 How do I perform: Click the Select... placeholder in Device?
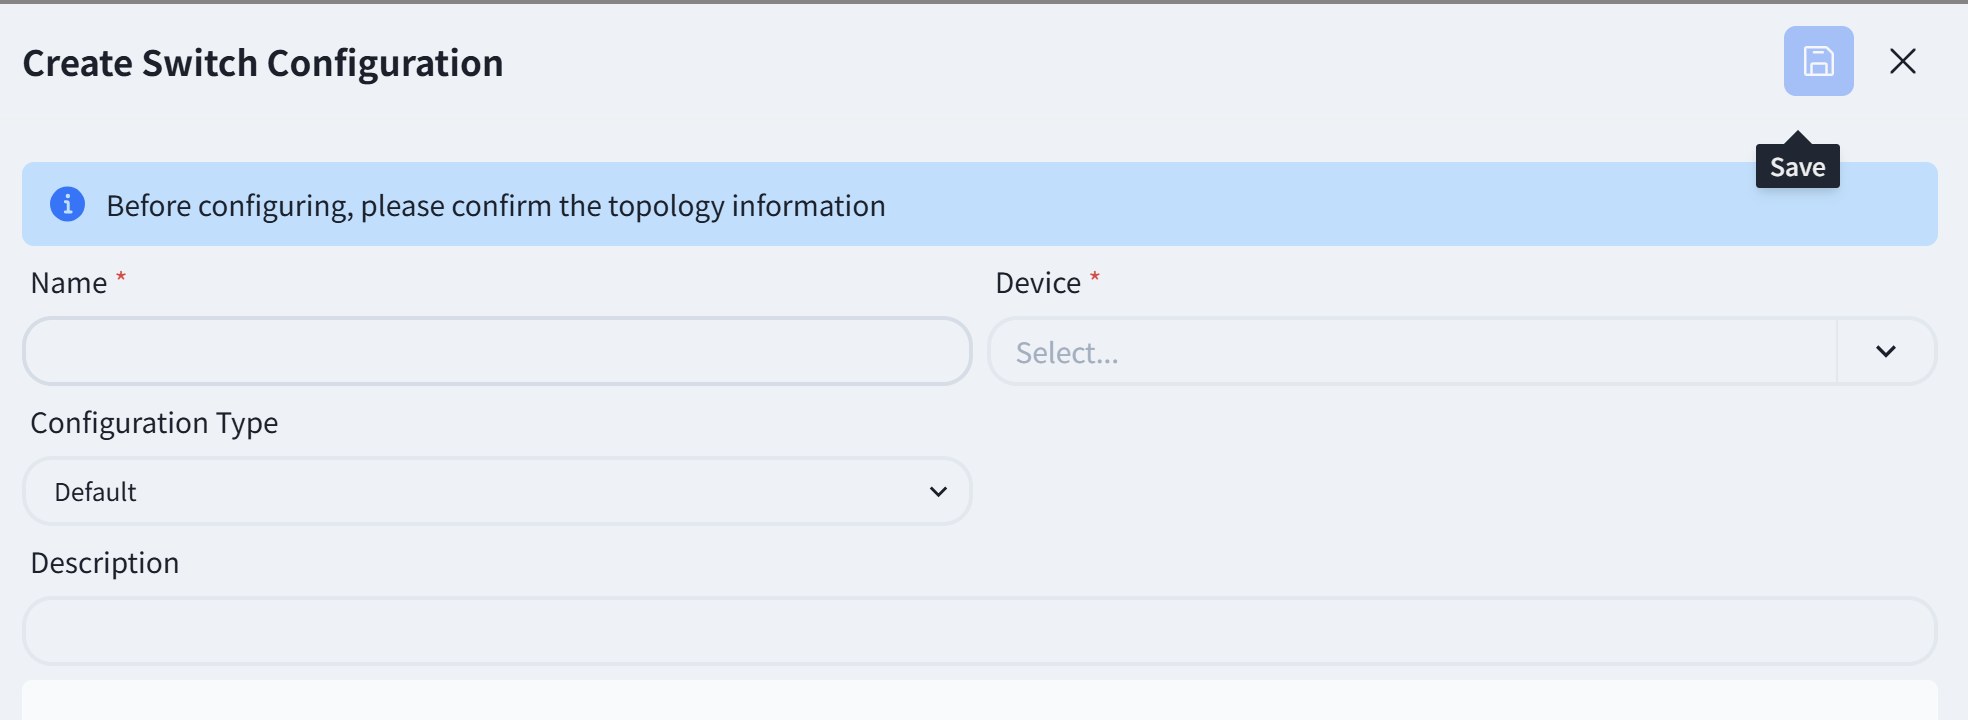(x=1067, y=352)
